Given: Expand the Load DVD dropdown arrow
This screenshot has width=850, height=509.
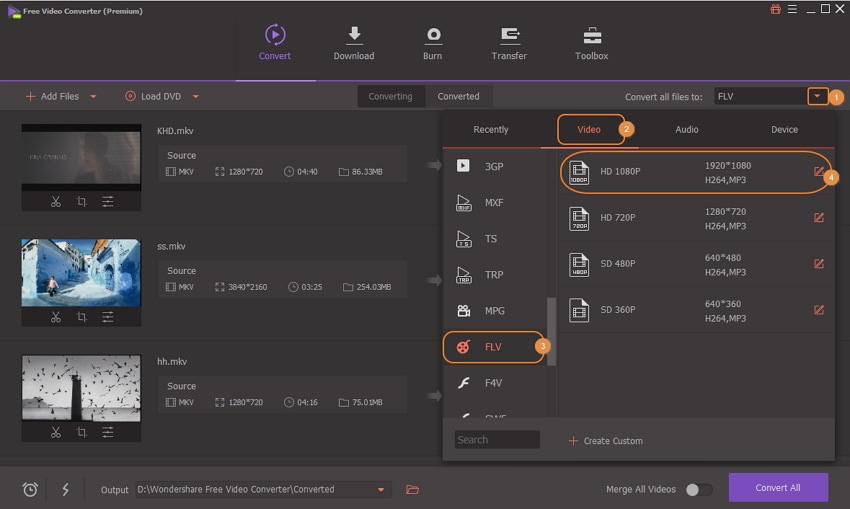Looking at the screenshot, I should 196,96.
